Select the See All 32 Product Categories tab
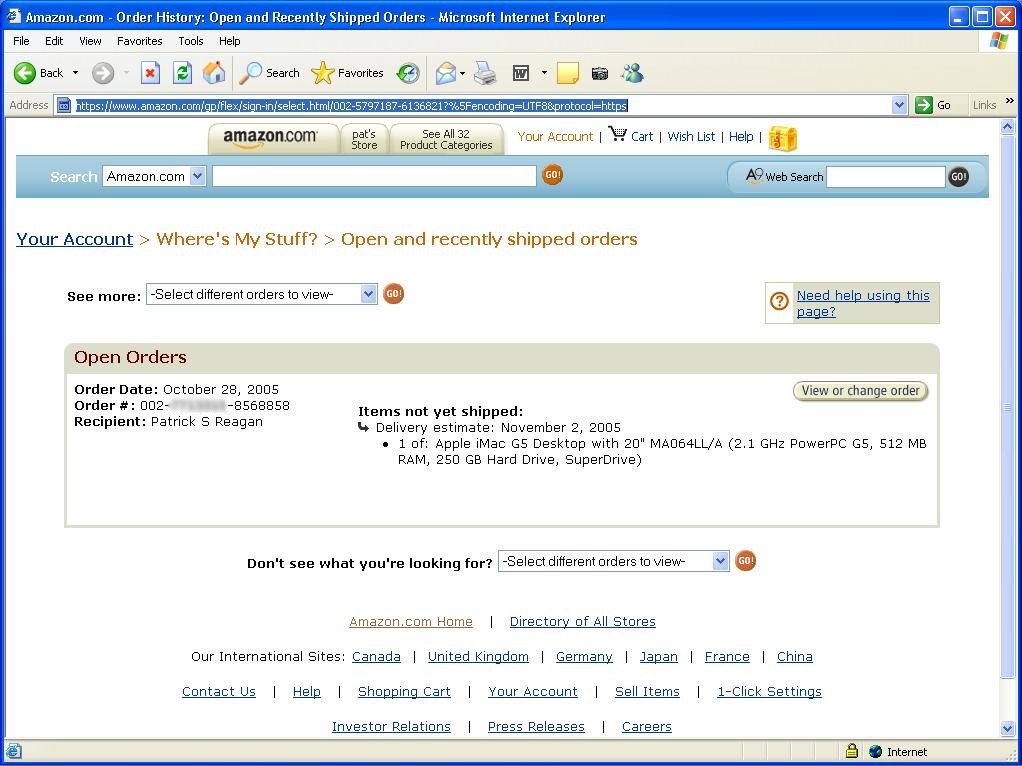This screenshot has width=1022, height=766. click(446, 139)
